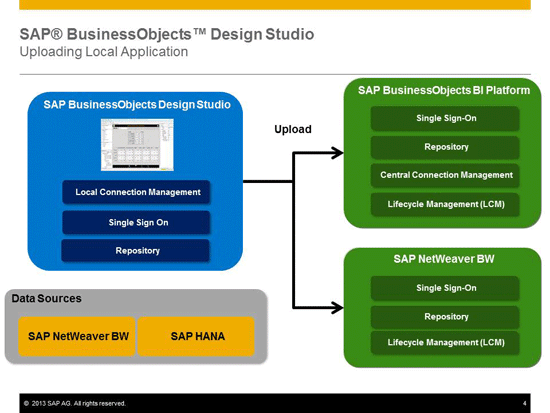
Task: Click the Uploading Local Application subtitle
Action: point(104,52)
